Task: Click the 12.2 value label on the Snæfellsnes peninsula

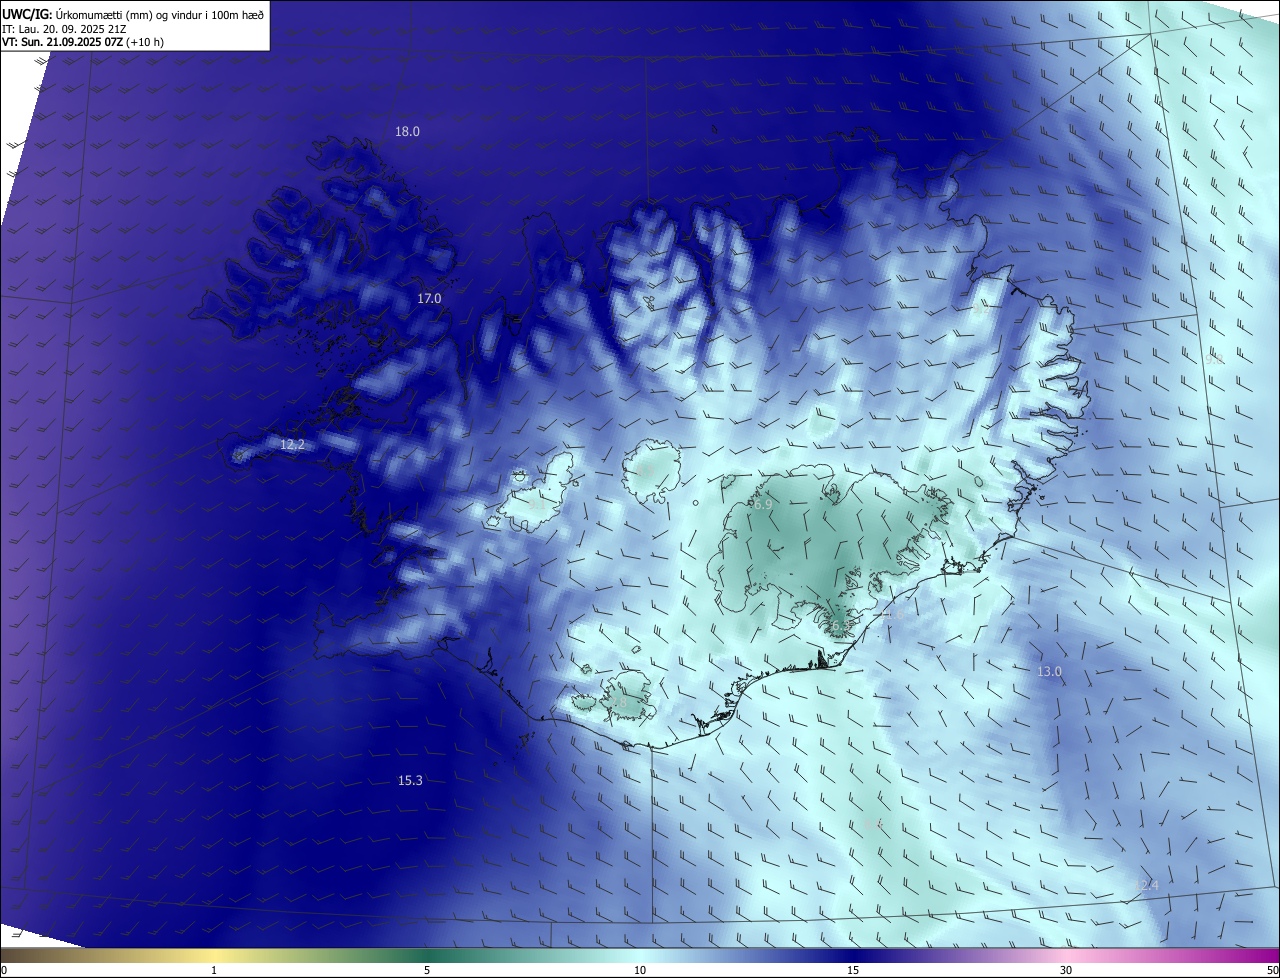Action: pos(292,444)
